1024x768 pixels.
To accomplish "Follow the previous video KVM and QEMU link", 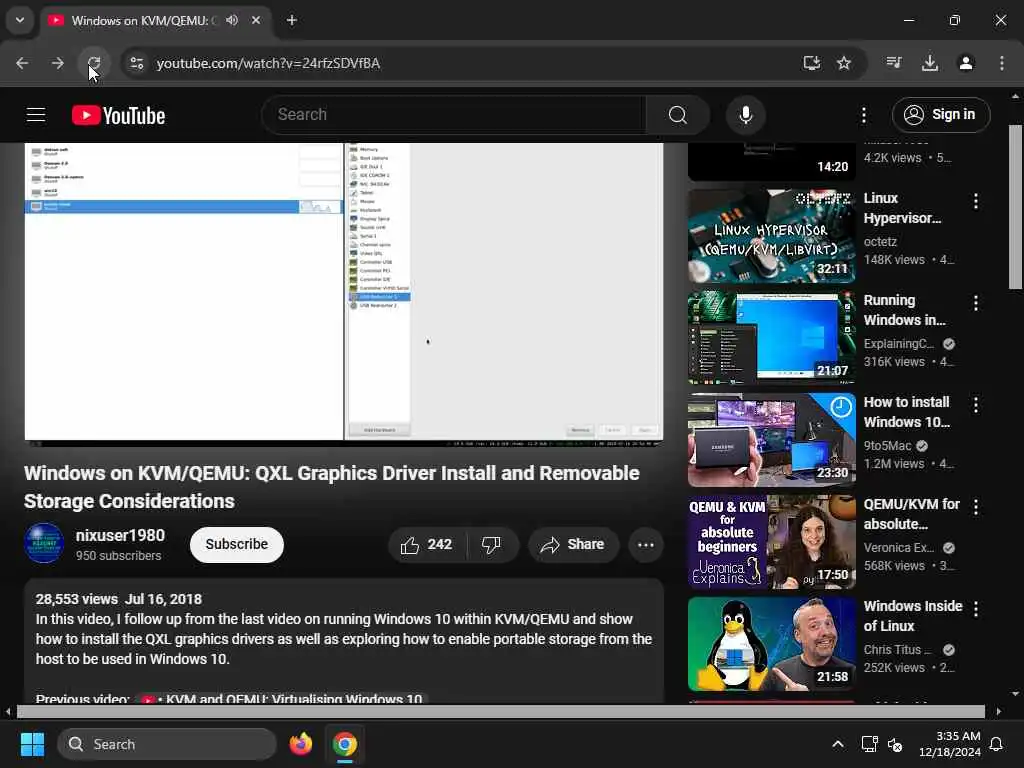I will tap(282, 699).
